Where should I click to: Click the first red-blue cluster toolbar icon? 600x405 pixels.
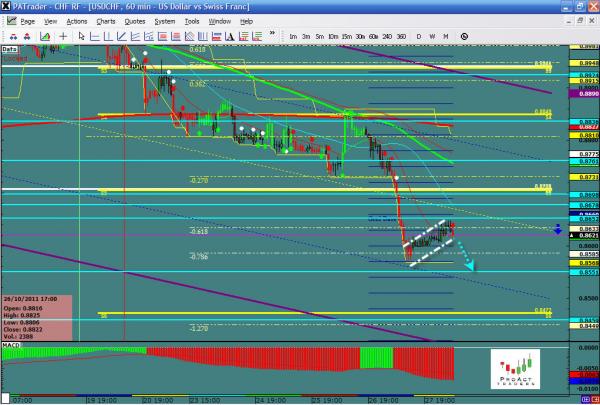pyautogui.click(x=12, y=36)
